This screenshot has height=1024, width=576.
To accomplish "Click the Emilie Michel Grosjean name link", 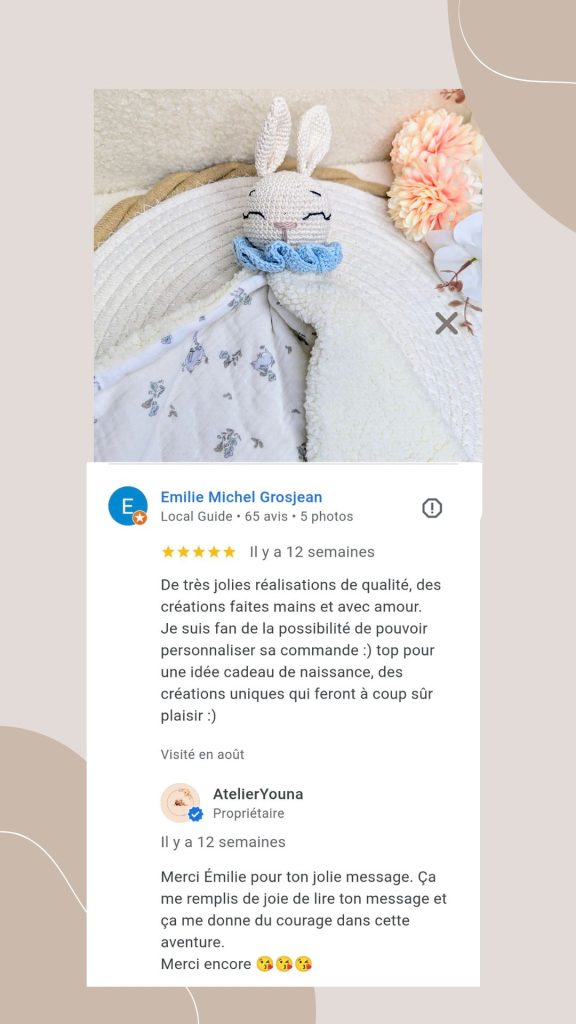I will click(x=242, y=497).
